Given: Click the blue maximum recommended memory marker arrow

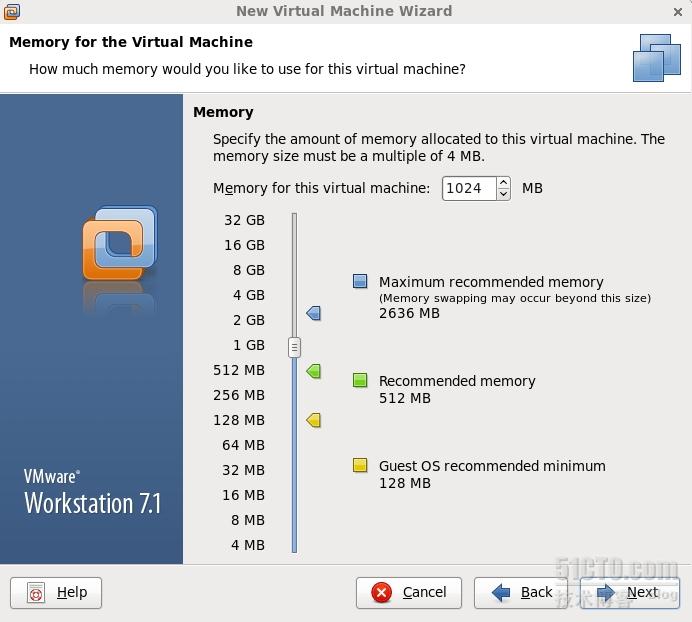Looking at the screenshot, I should pos(314,313).
